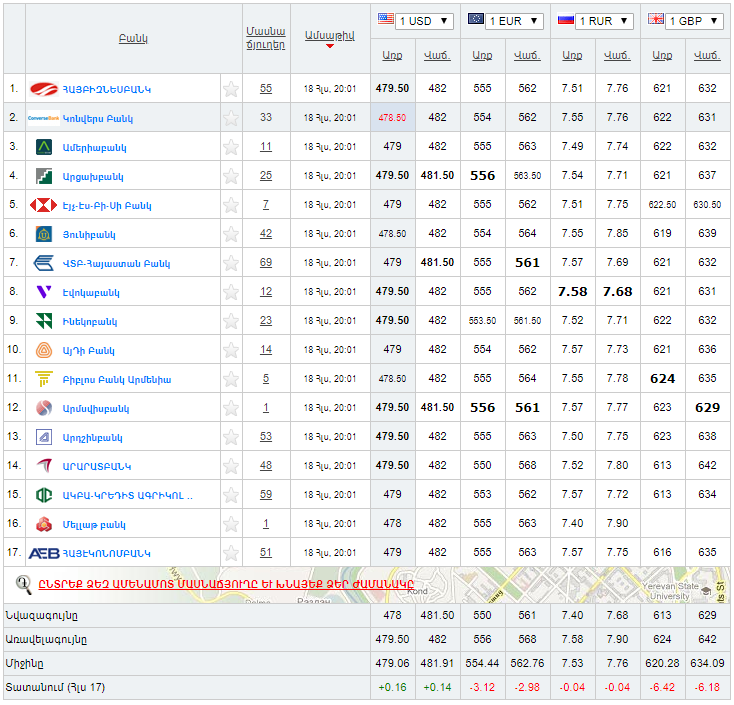Click Արմսվիսբանկ GBP sell value 629
The image size is (734, 705).
[707, 408]
